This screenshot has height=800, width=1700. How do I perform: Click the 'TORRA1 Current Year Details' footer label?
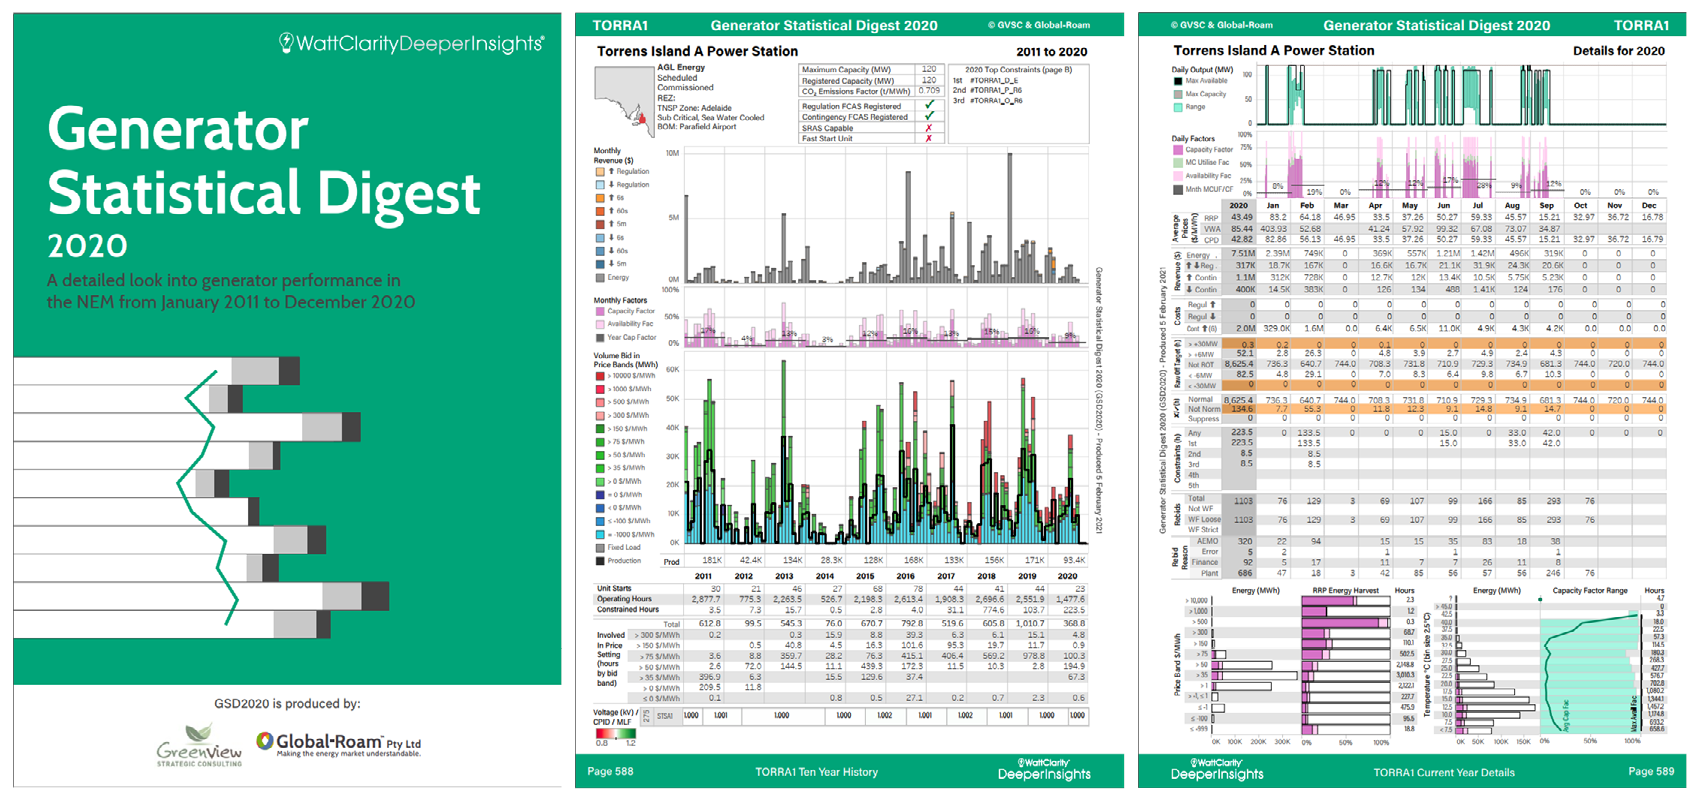1443,772
